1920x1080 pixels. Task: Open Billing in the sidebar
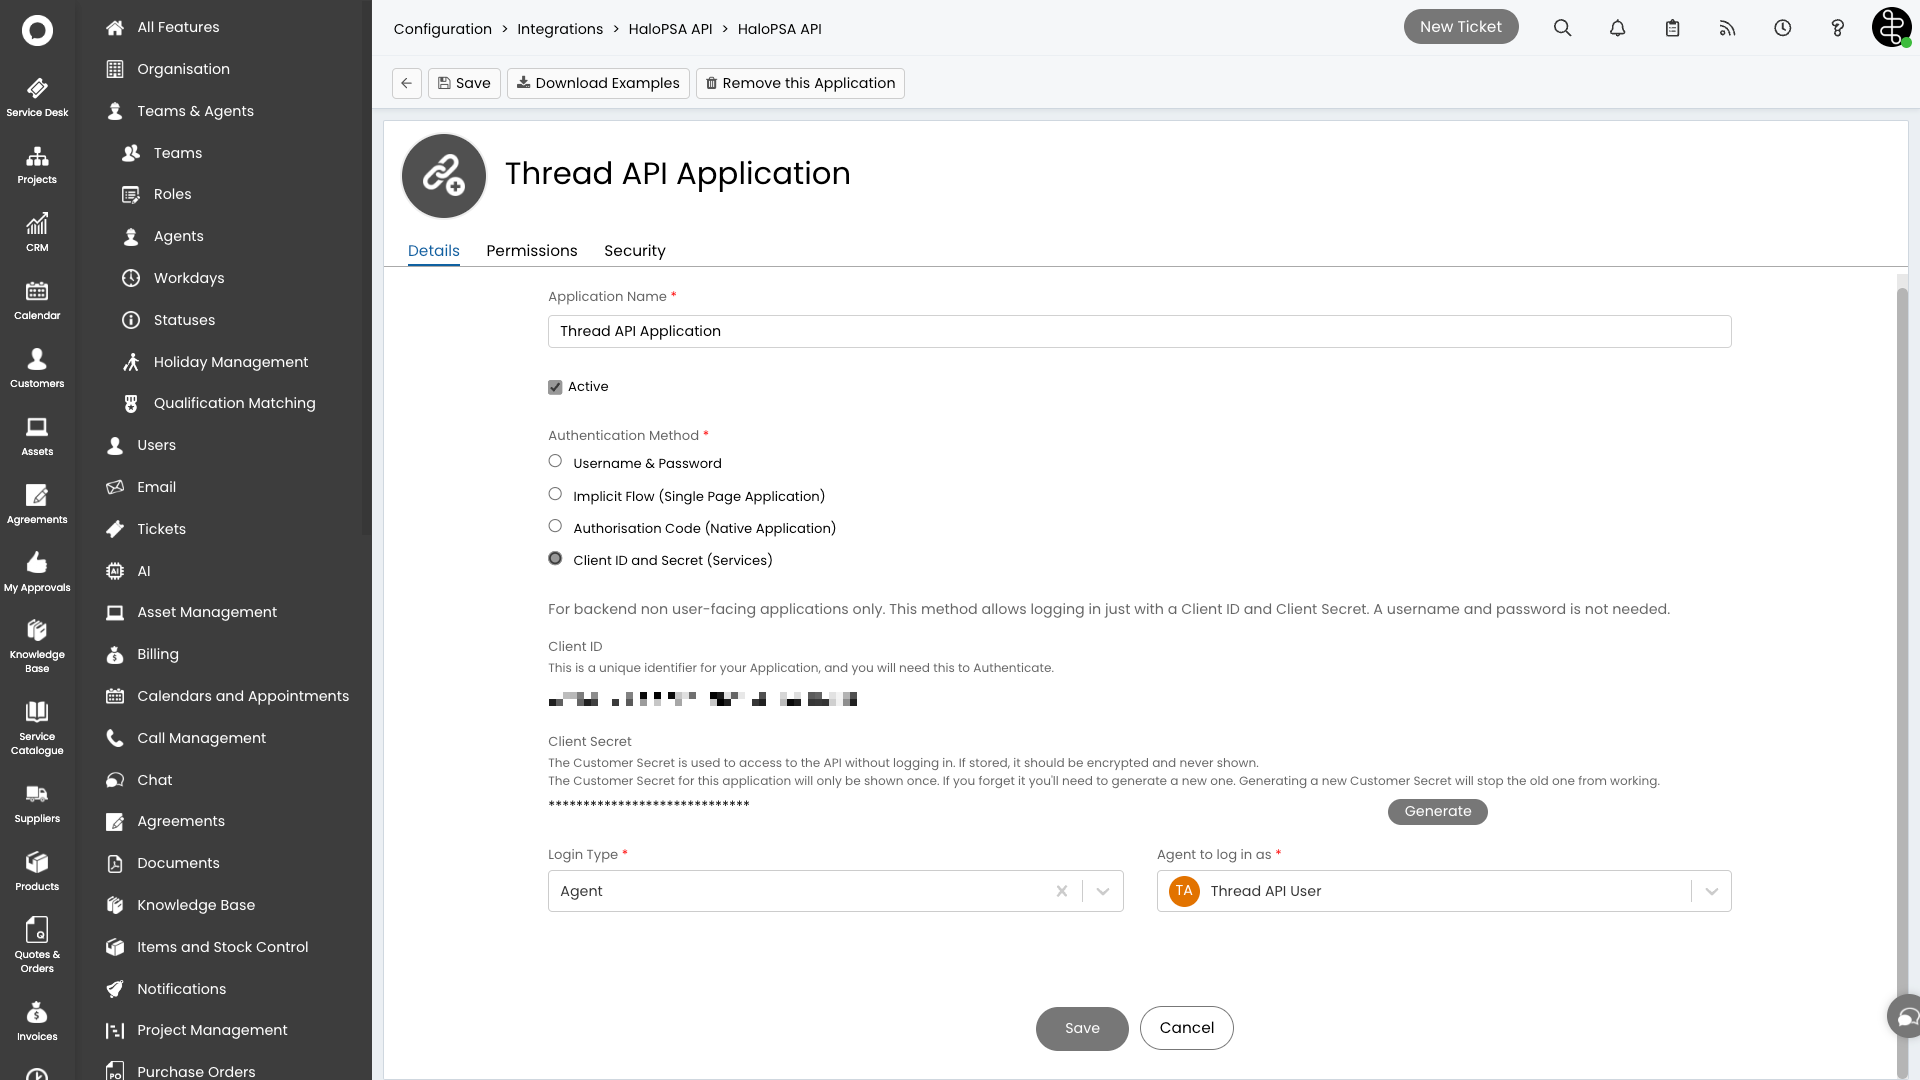(158, 654)
